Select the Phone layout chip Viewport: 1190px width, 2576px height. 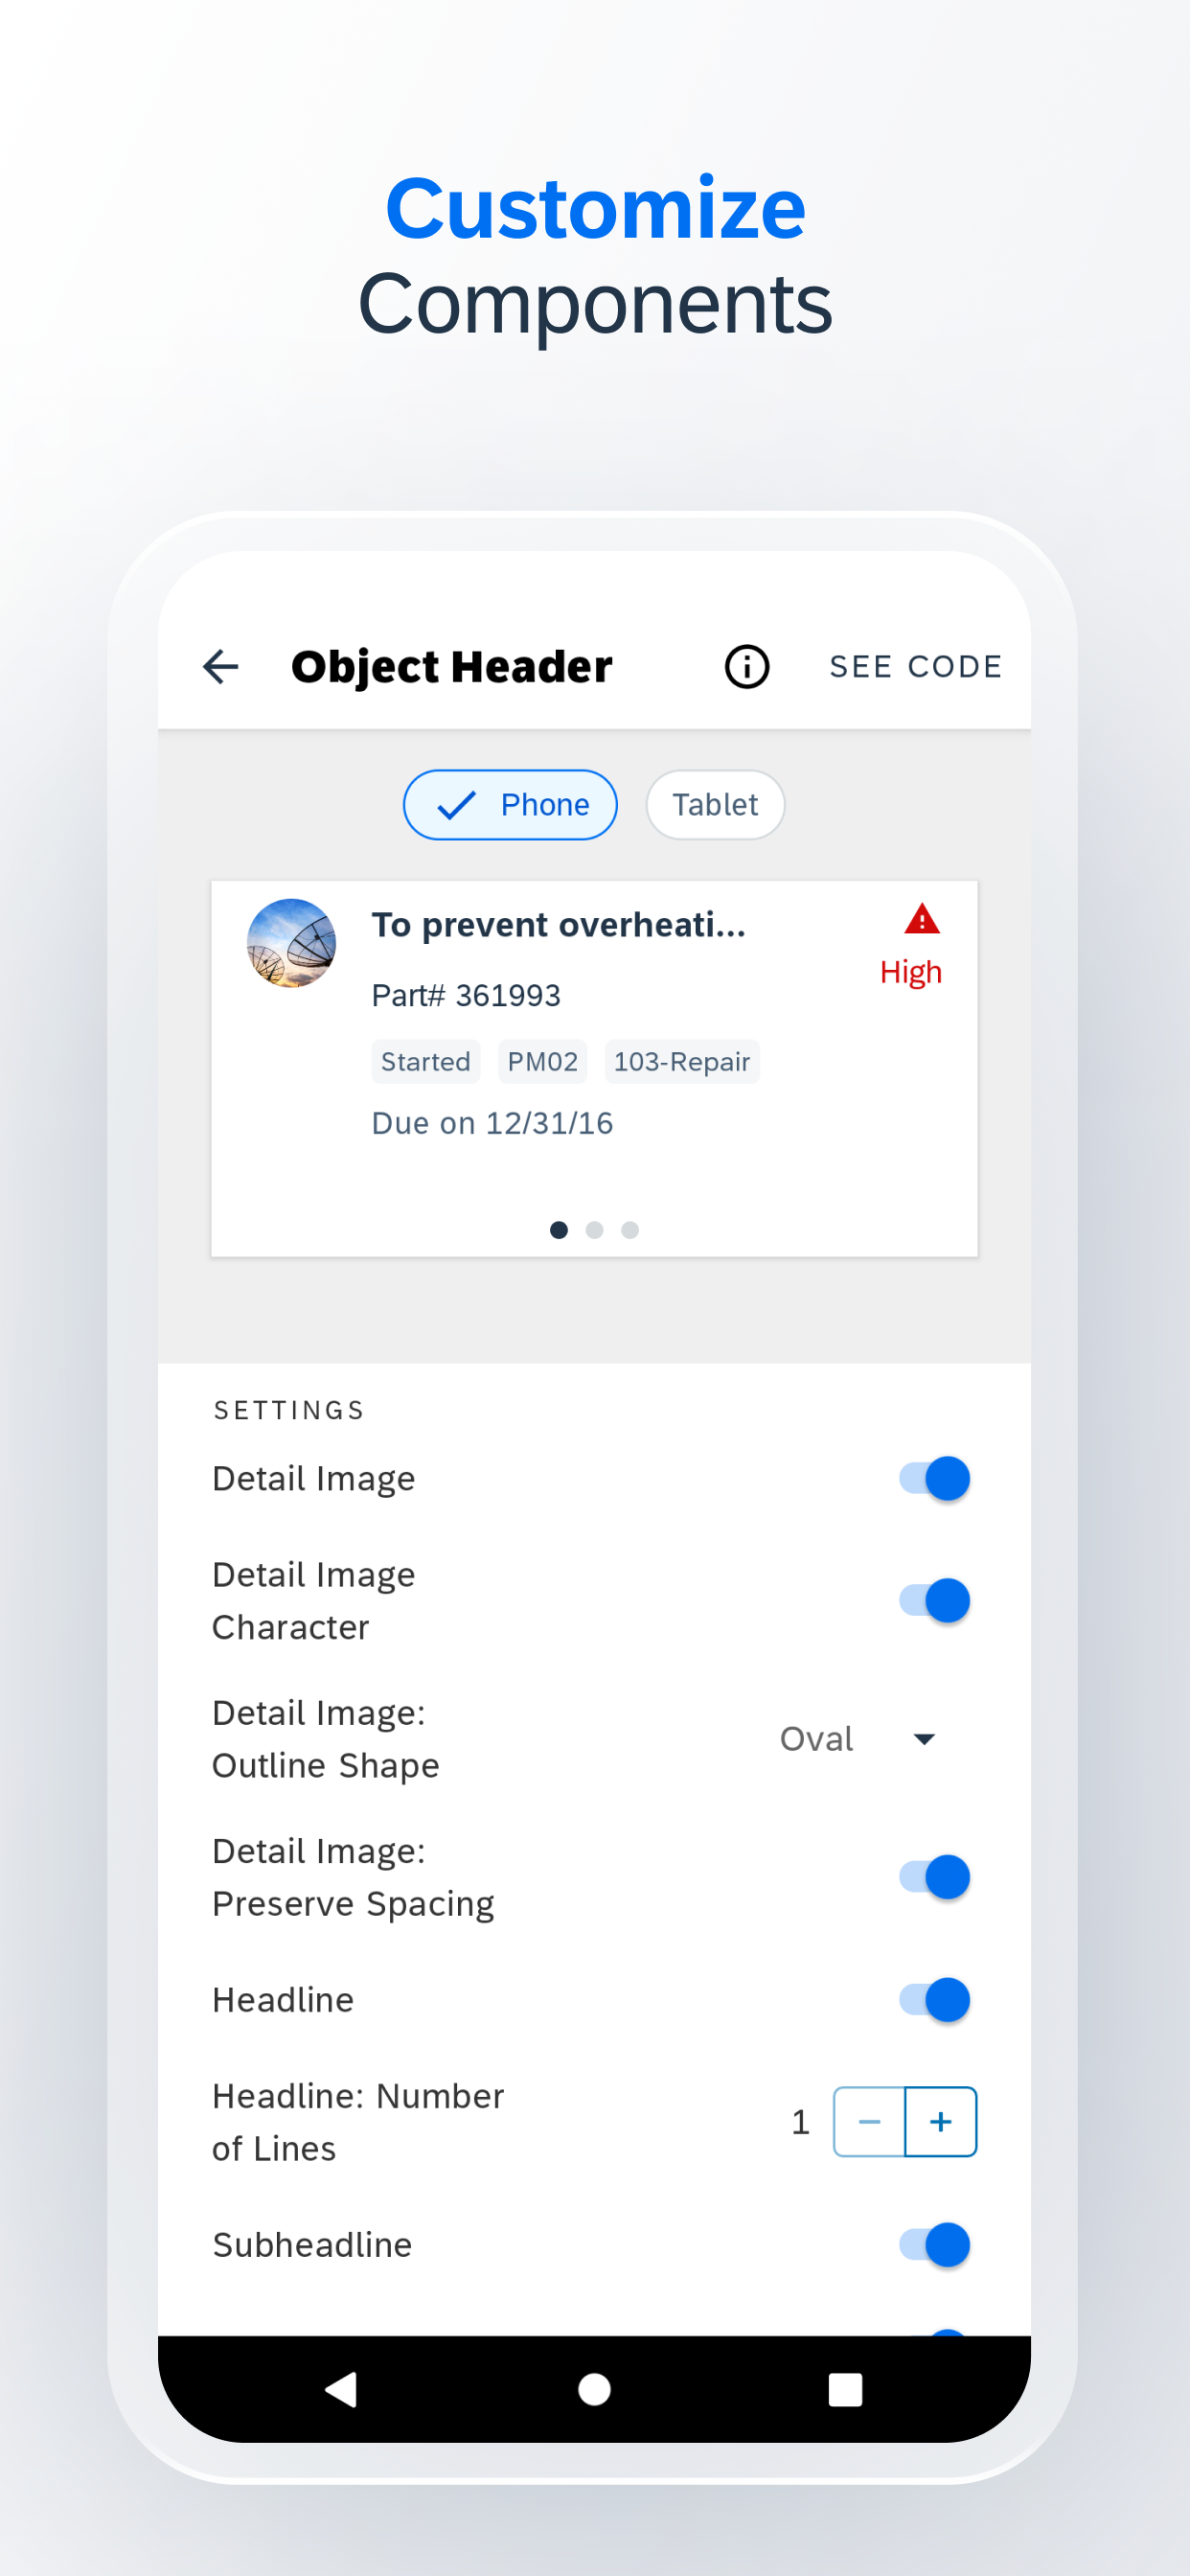[x=510, y=805]
